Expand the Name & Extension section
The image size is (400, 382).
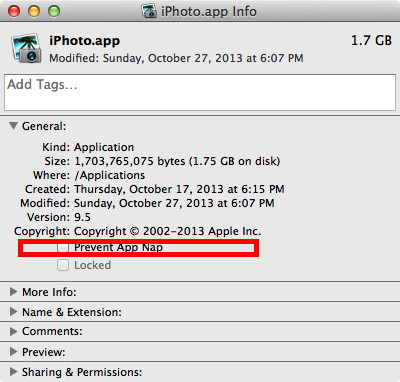point(13,312)
